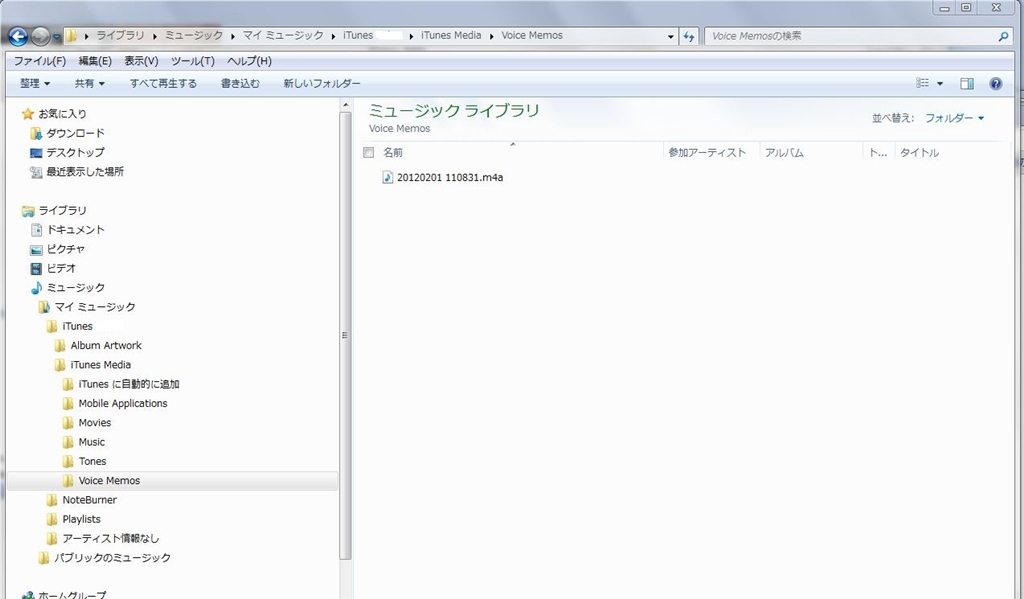Select the ダウンロード folder in favorites

click(x=74, y=133)
